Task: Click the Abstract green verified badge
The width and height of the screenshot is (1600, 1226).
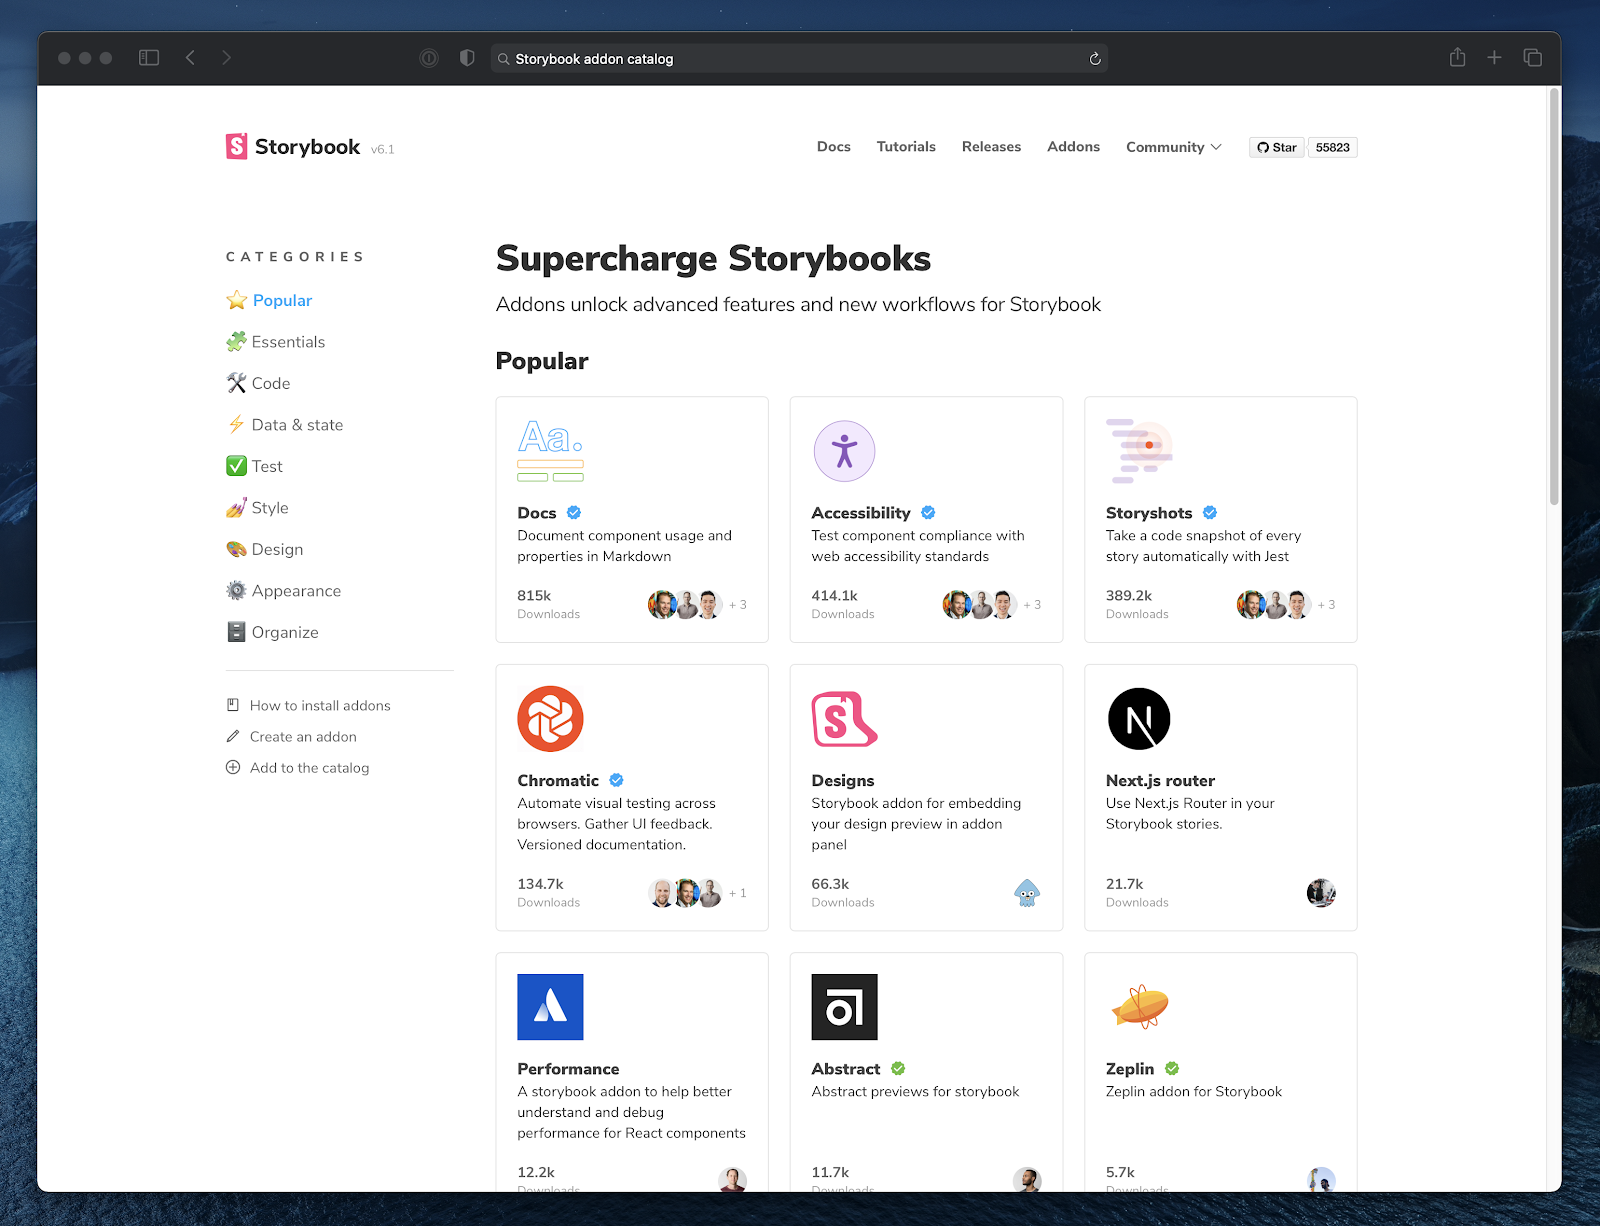Action: 898,1069
